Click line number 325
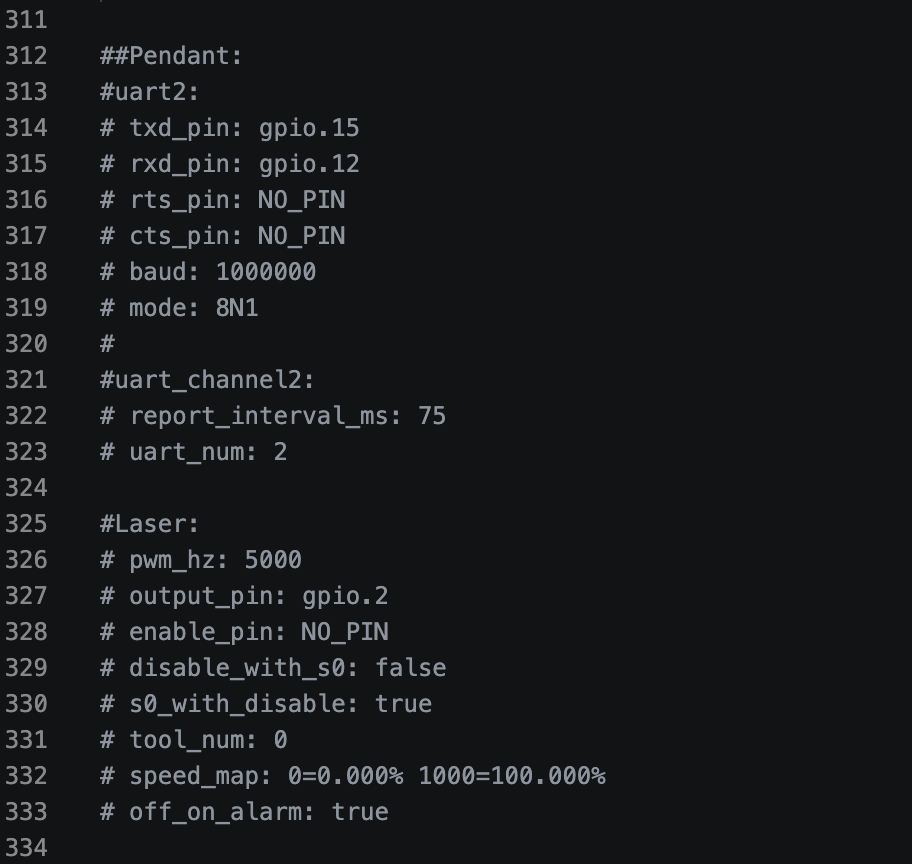The width and height of the screenshot is (912, 864). click(x=26, y=524)
